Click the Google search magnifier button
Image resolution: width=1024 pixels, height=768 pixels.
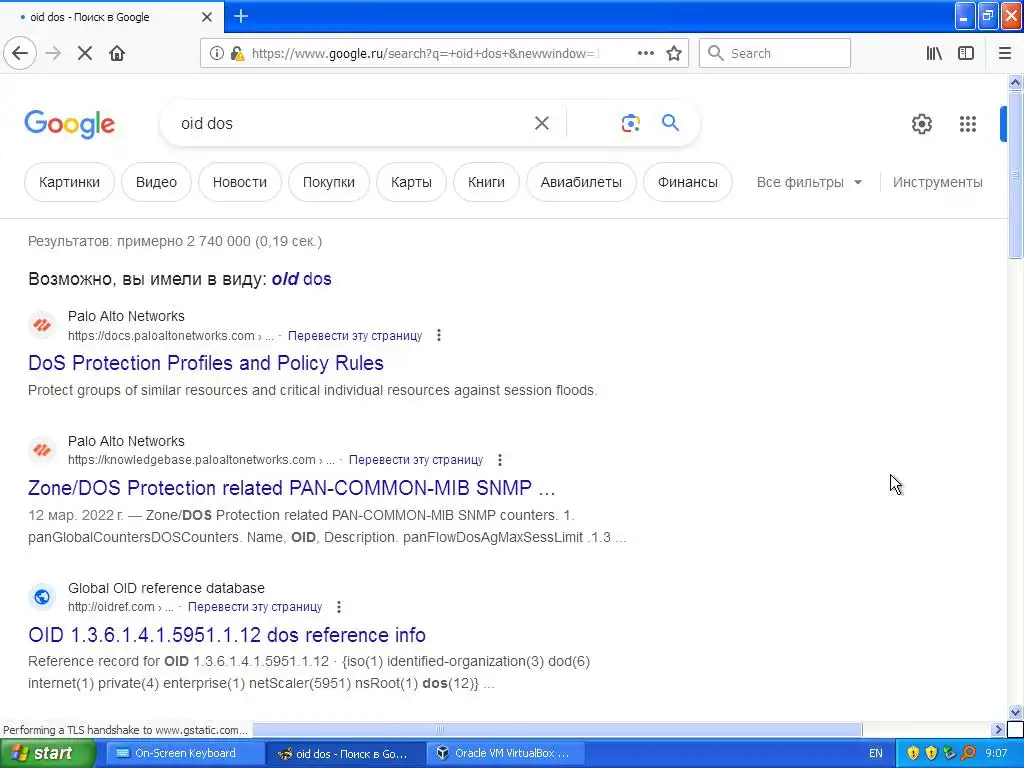670,122
